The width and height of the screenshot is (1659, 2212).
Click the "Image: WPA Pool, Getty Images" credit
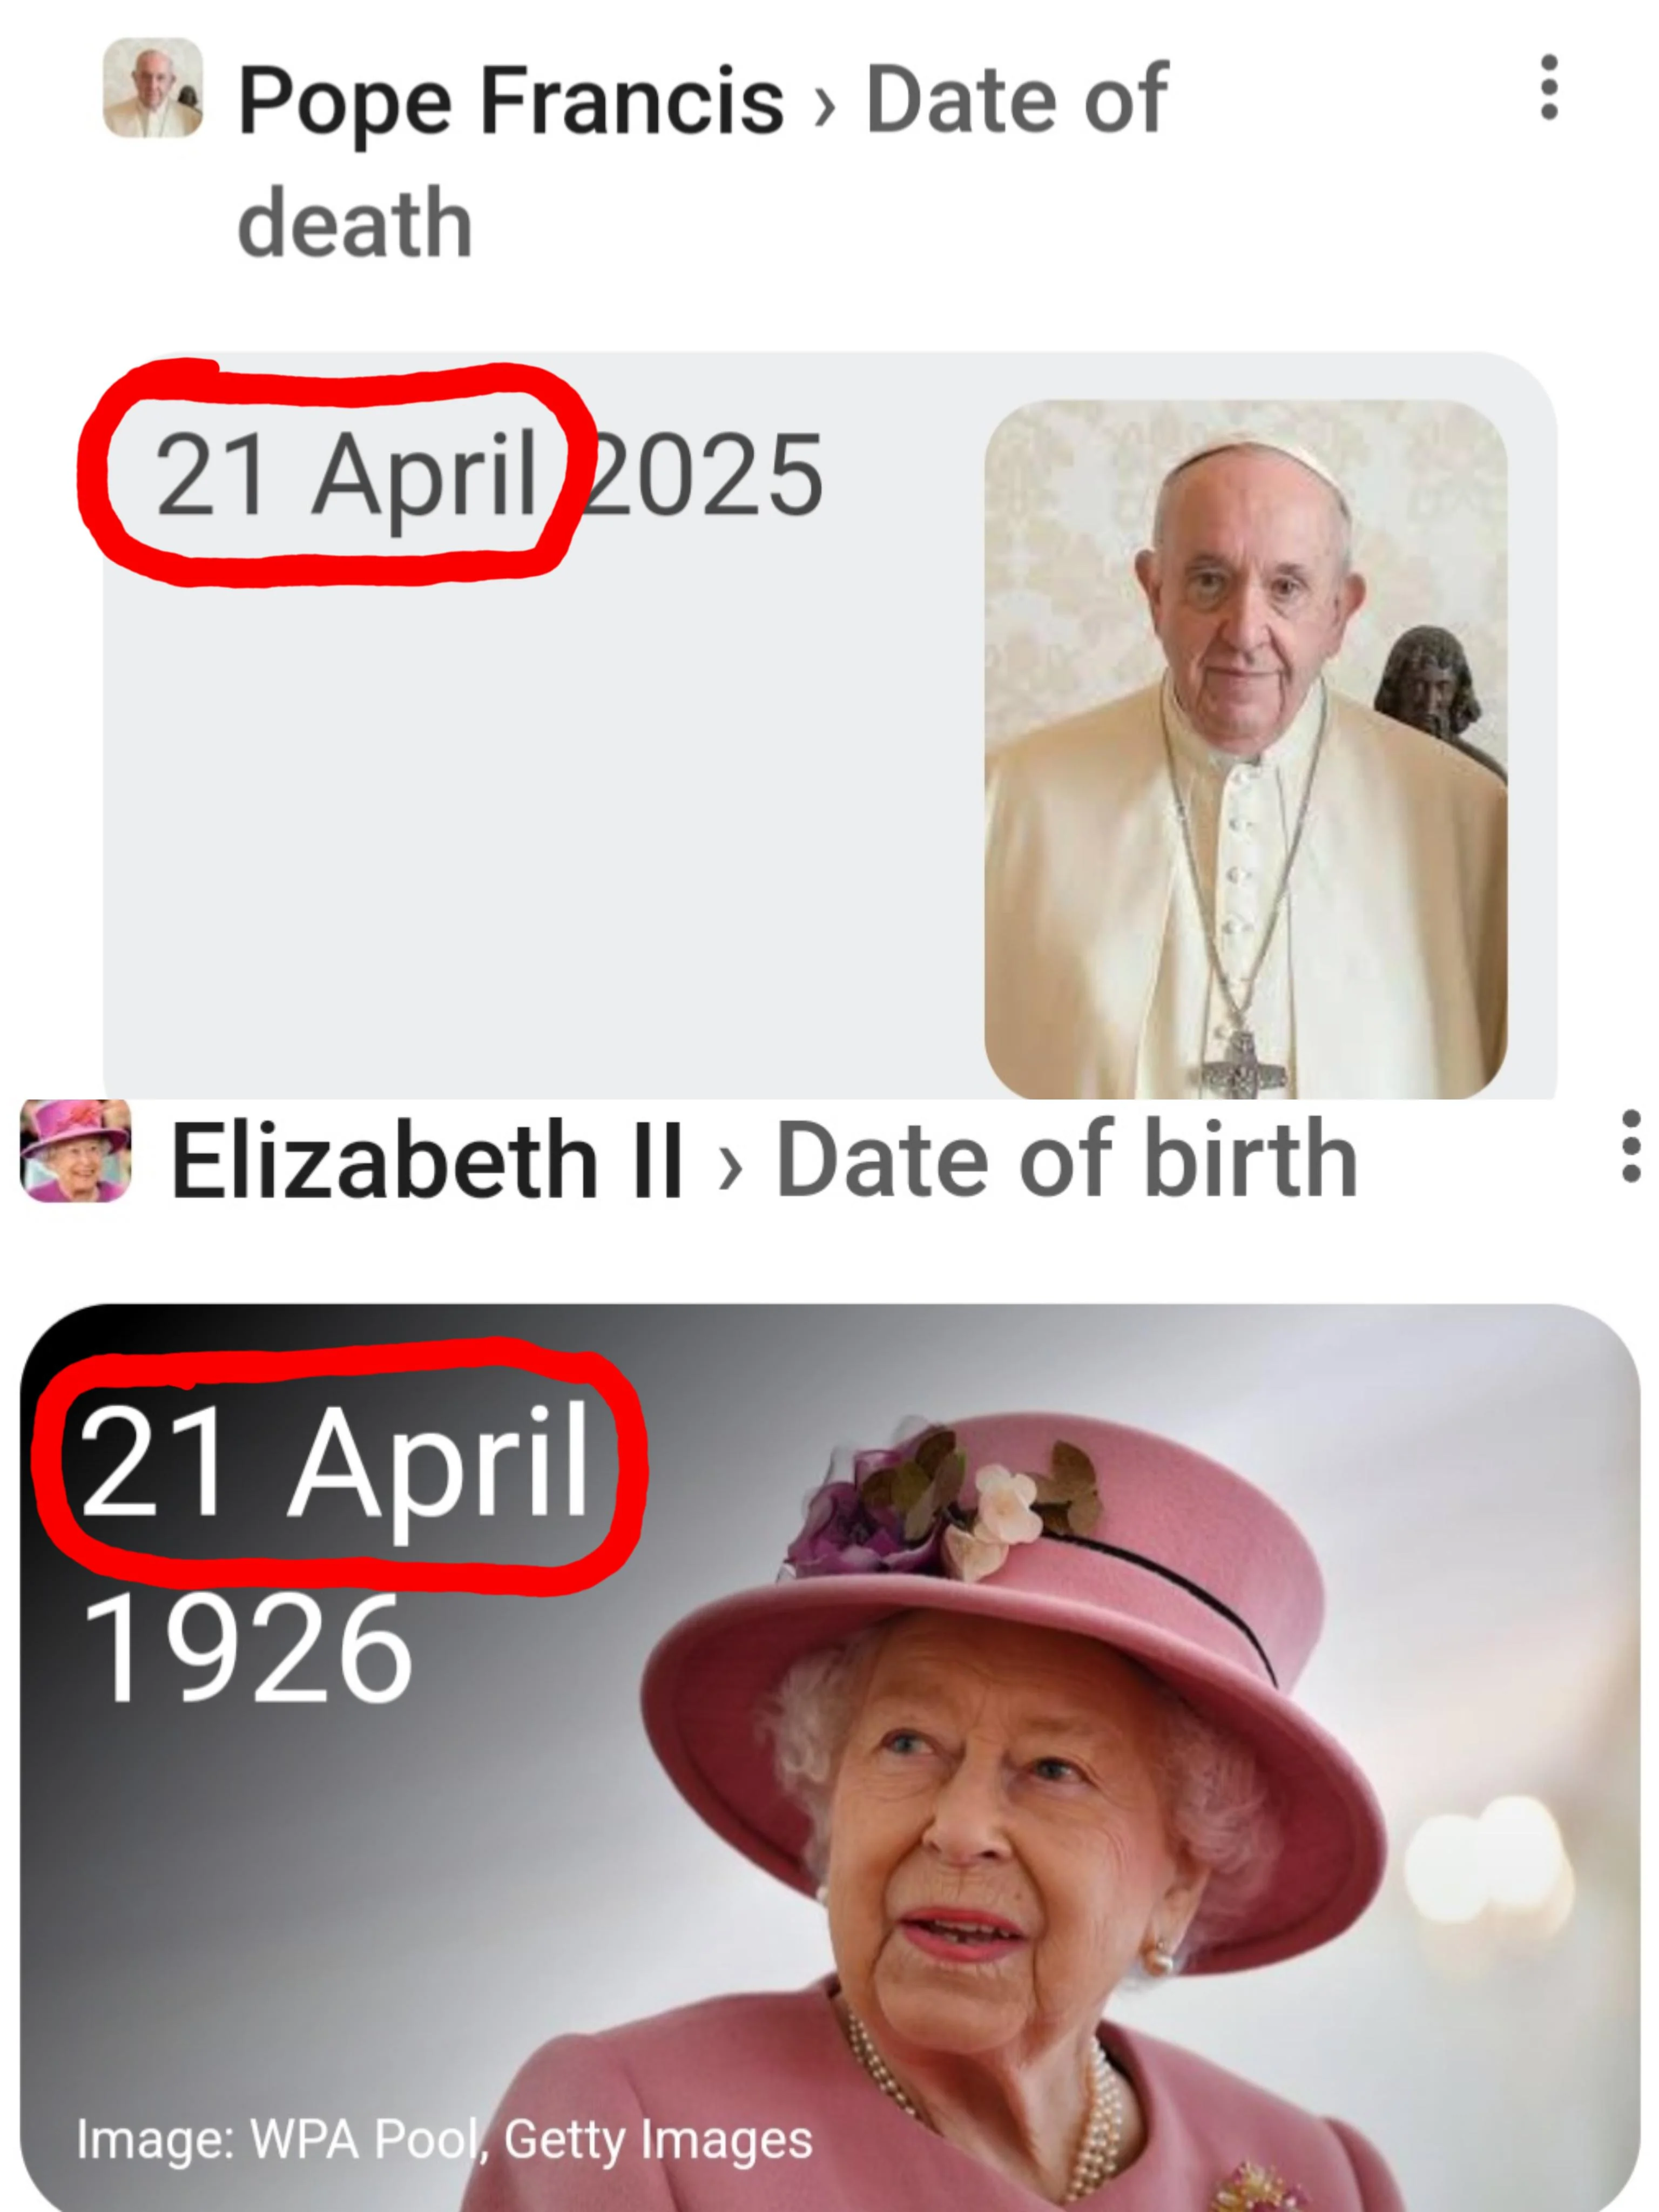pyautogui.click(x=444, y=2141)
